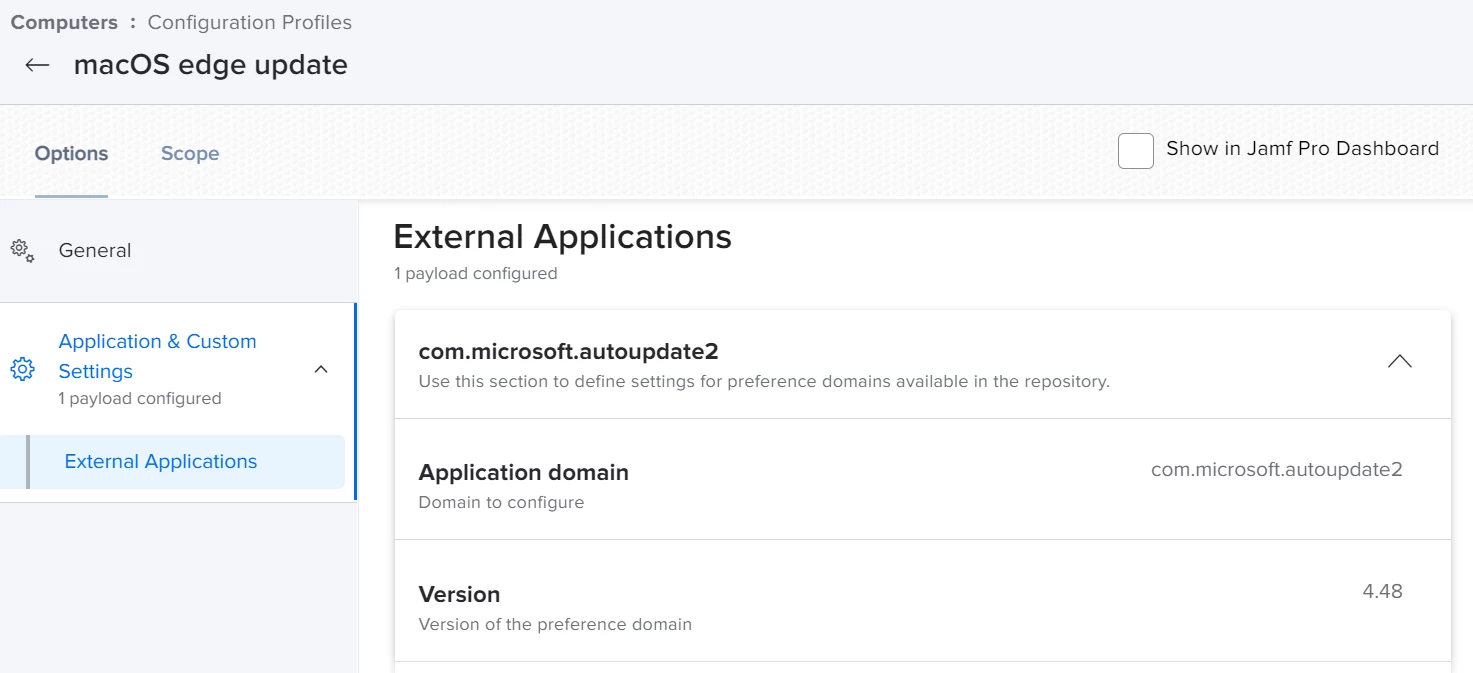Click the 'Use this section to define settings' description
This screenshot has height=673, width=1473.
[764, 381]
